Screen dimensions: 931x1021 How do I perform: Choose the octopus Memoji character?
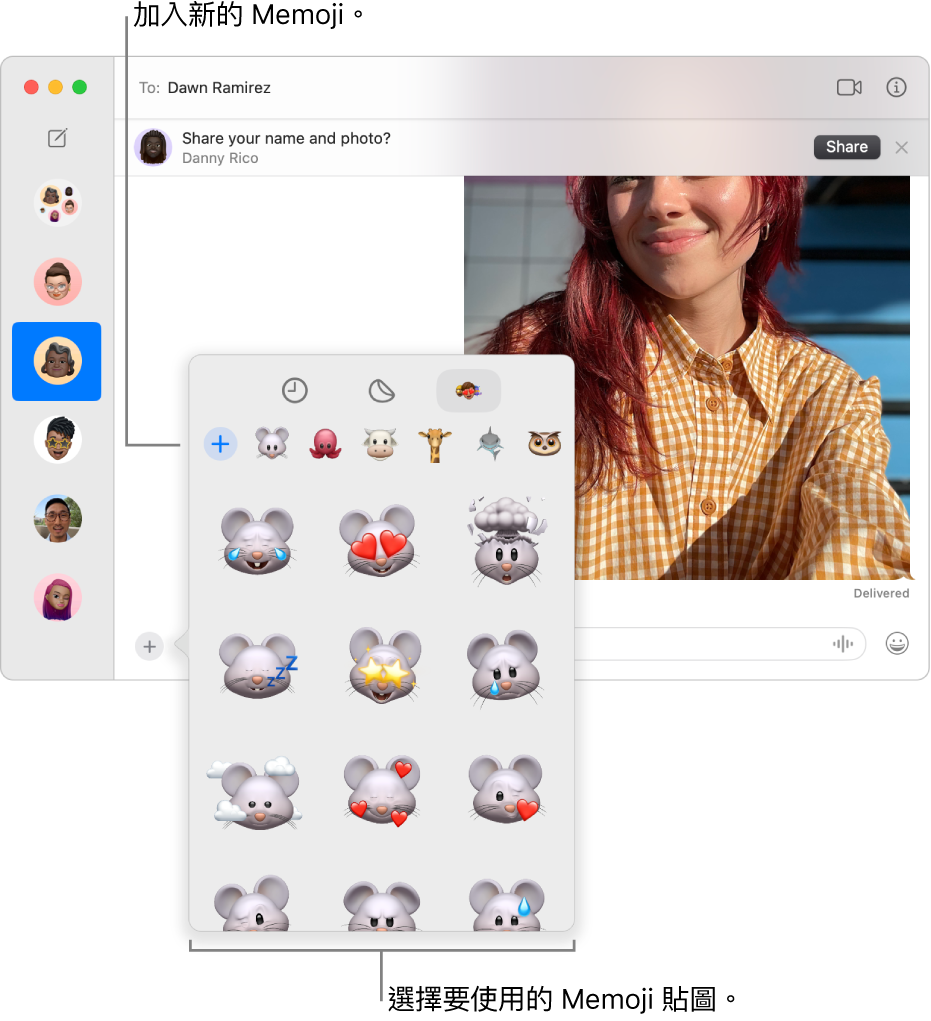326,444
